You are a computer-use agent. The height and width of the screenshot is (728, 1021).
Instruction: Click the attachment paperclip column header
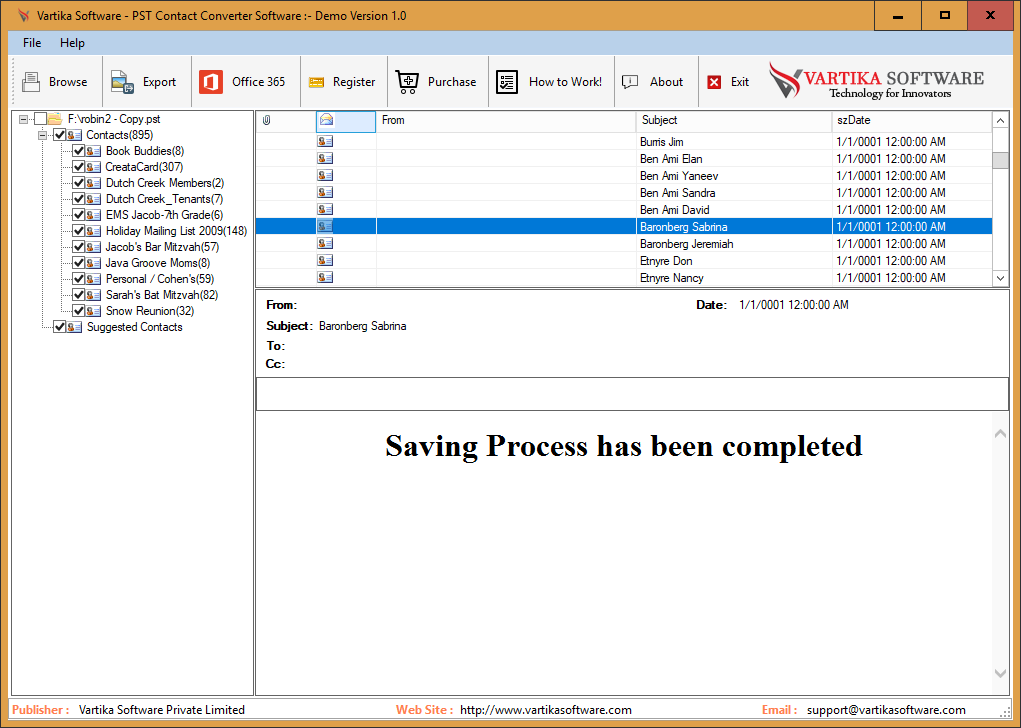(266, 120)
